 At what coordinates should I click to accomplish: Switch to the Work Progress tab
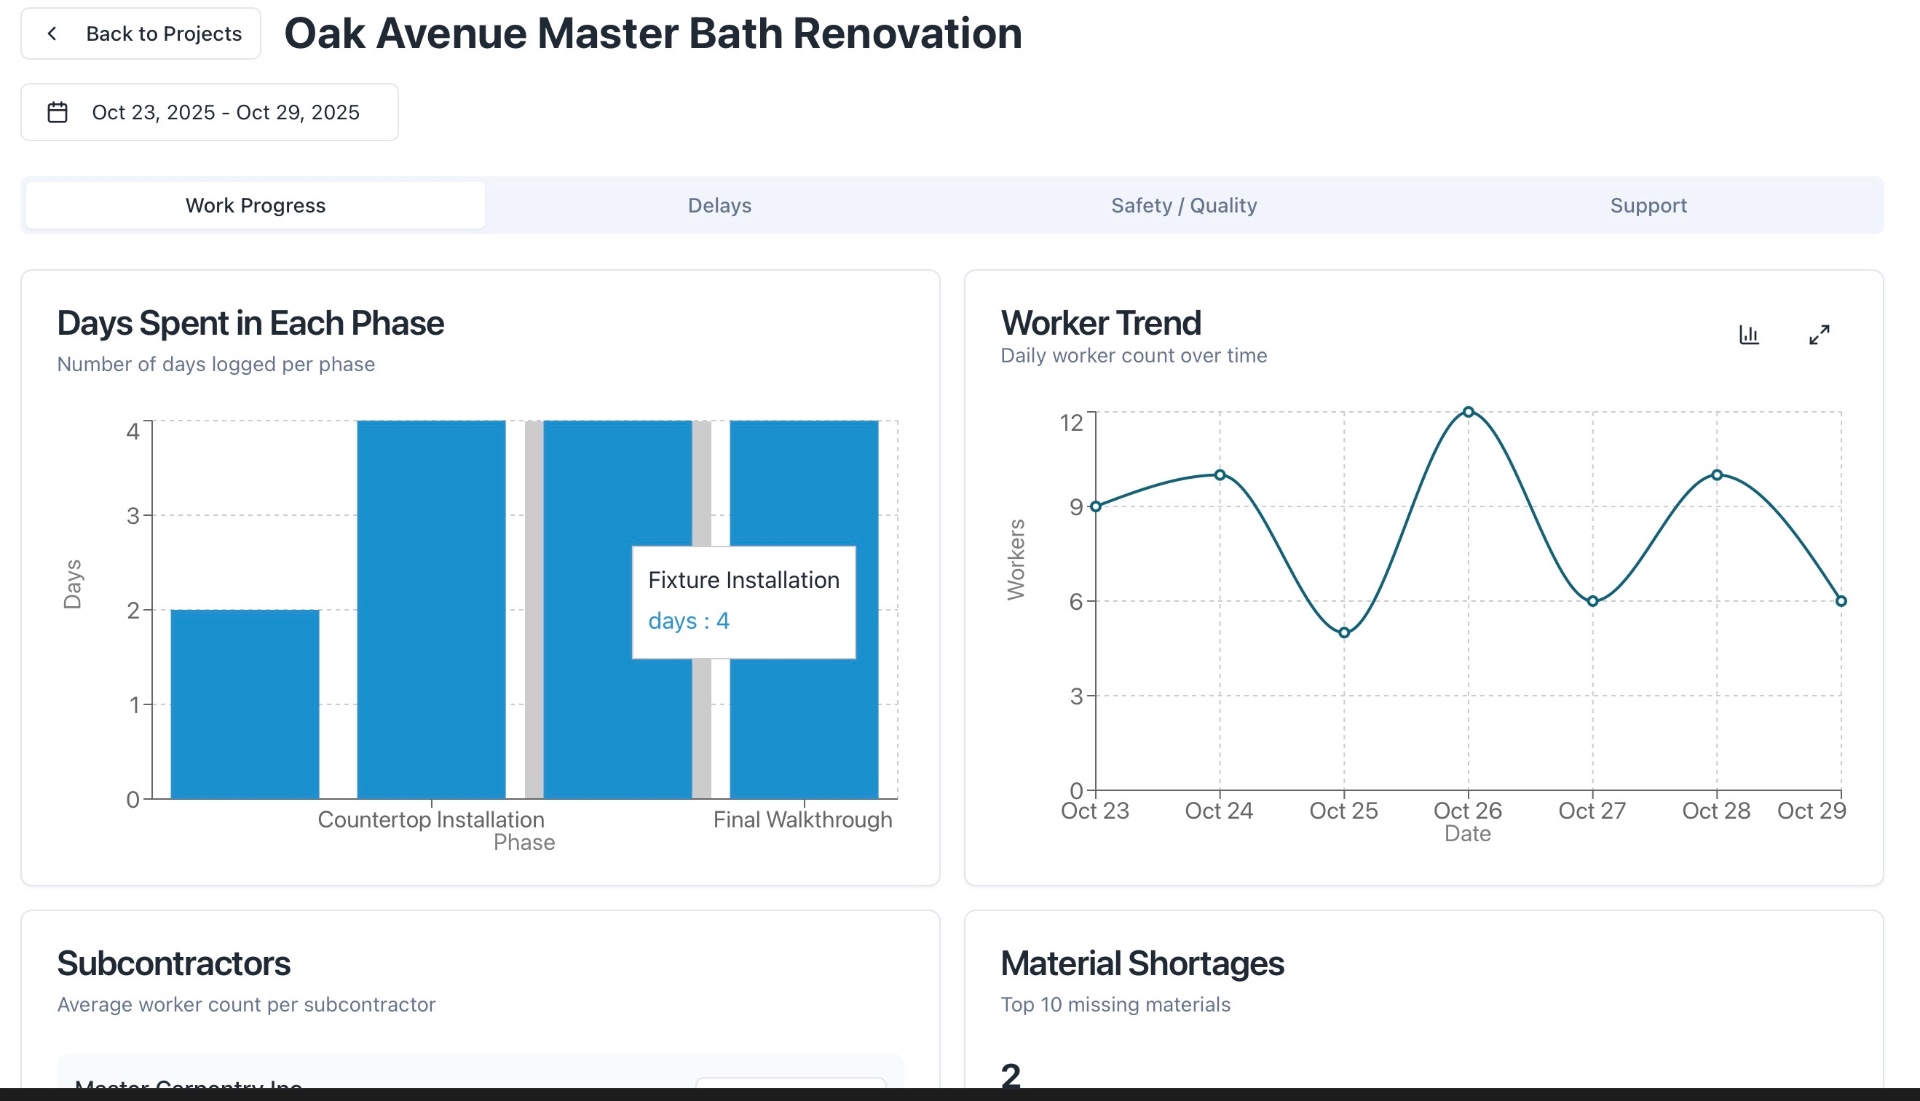coord(256,205)
